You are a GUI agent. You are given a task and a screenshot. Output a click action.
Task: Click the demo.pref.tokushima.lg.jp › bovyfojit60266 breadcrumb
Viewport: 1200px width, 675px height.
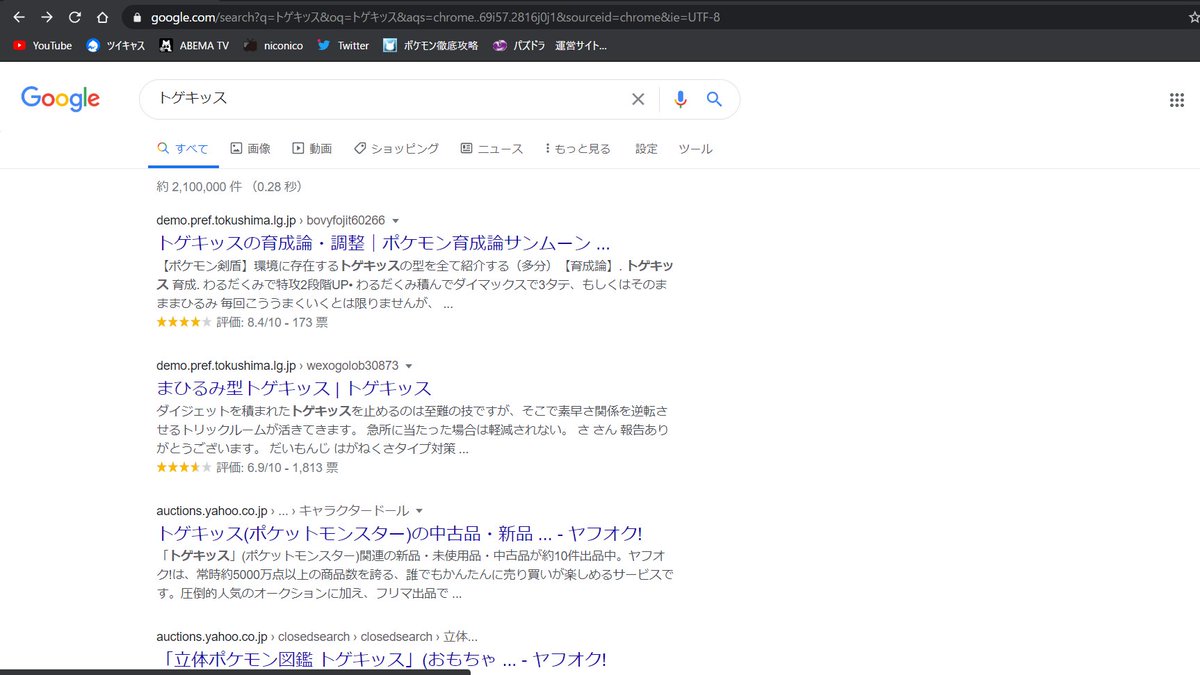[271, 221]
